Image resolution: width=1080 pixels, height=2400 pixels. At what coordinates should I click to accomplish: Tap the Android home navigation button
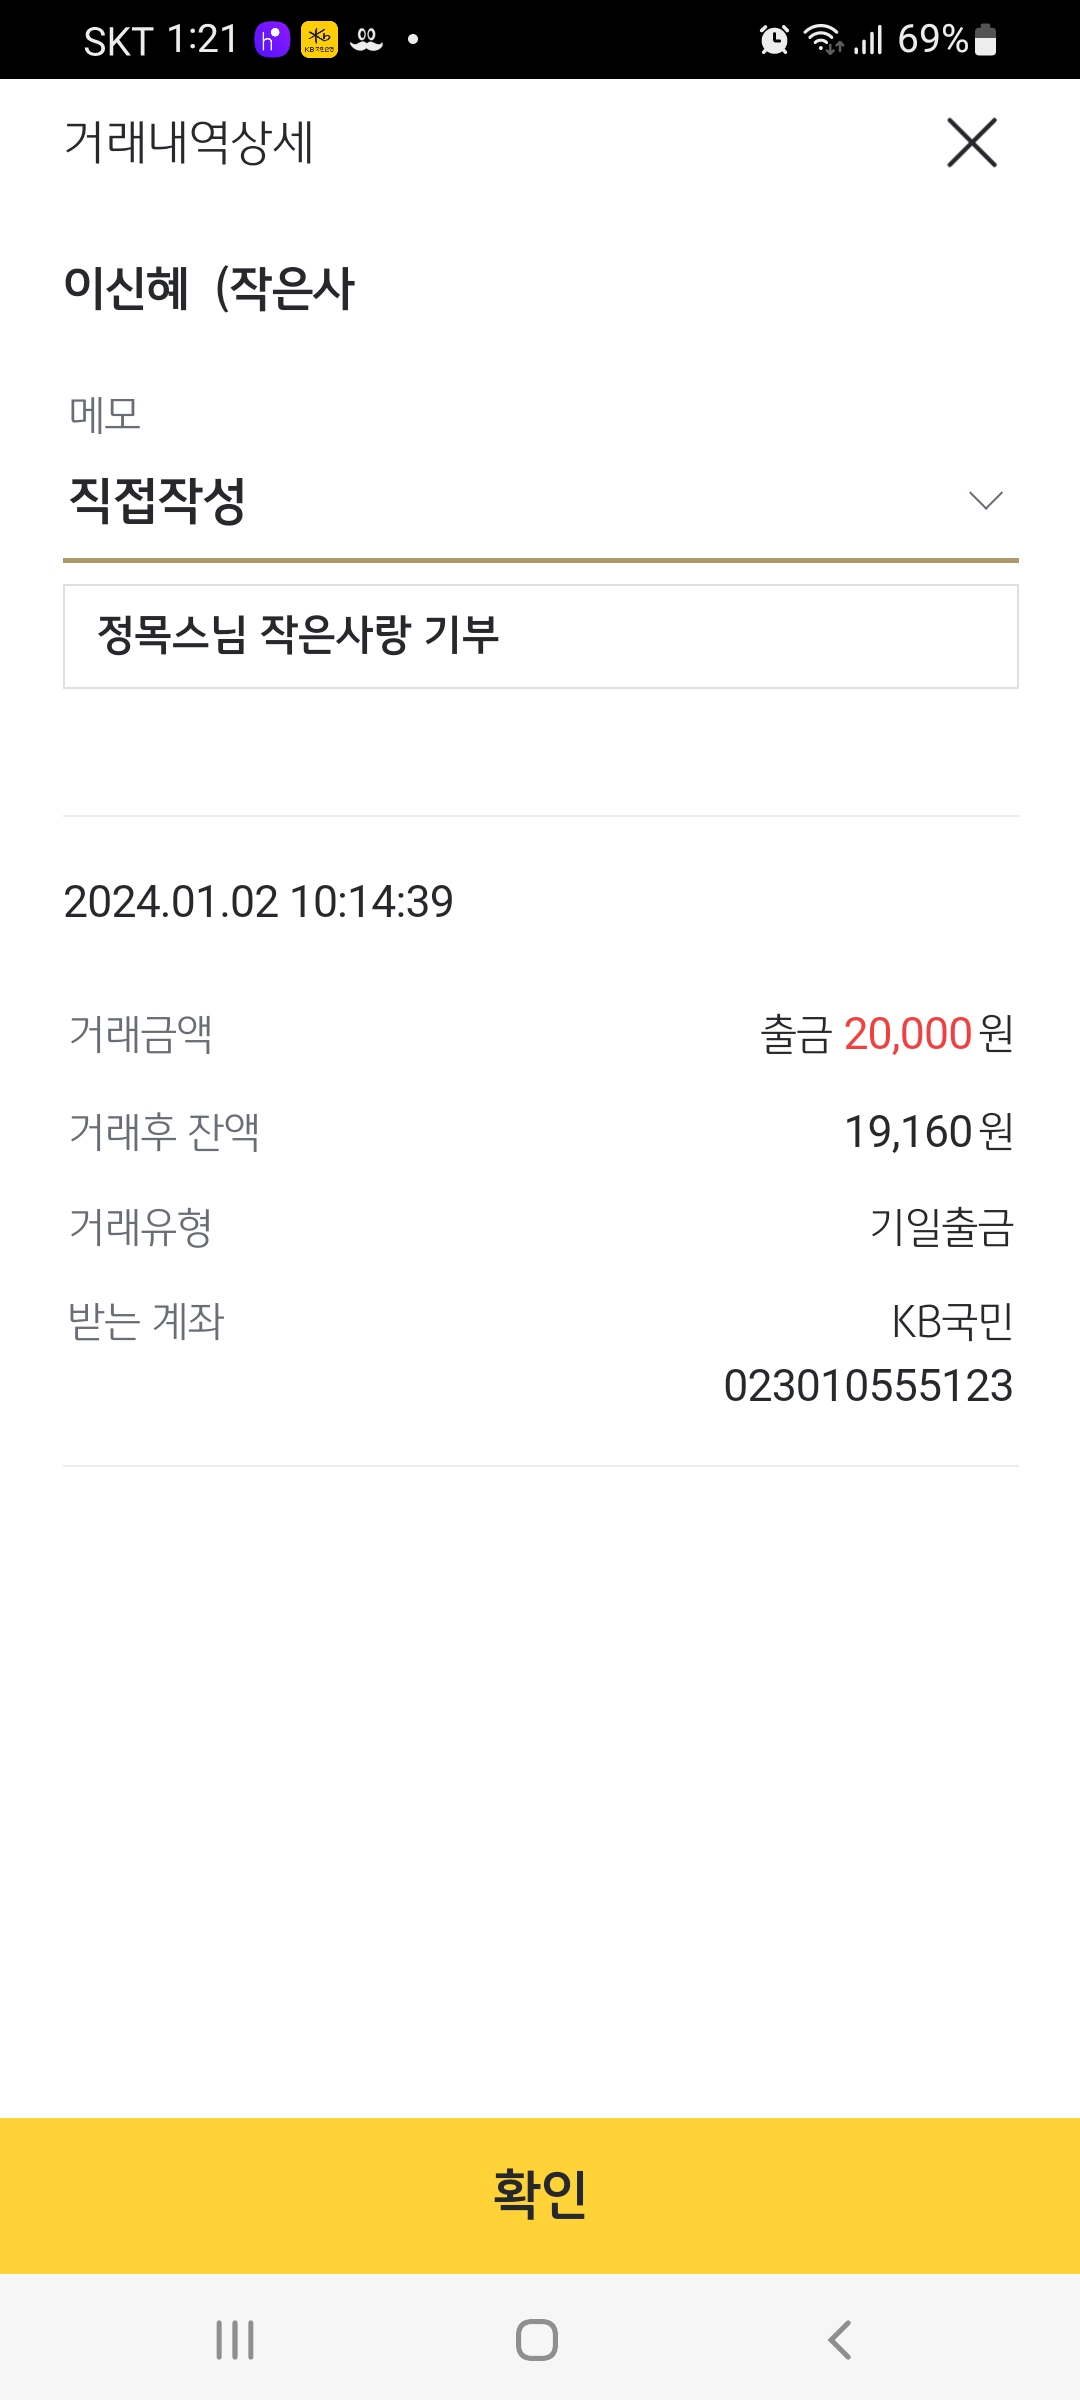[x=537, y=2340]
